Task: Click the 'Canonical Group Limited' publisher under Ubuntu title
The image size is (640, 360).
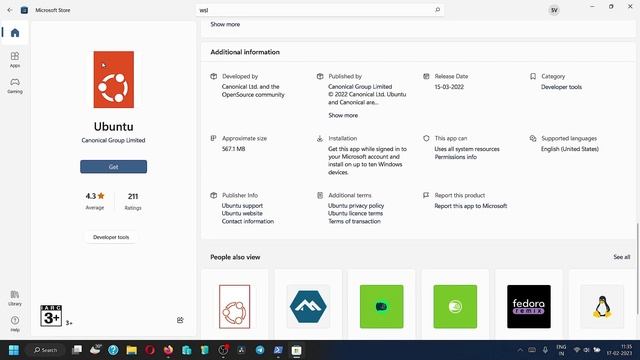Action: point(113,140)
